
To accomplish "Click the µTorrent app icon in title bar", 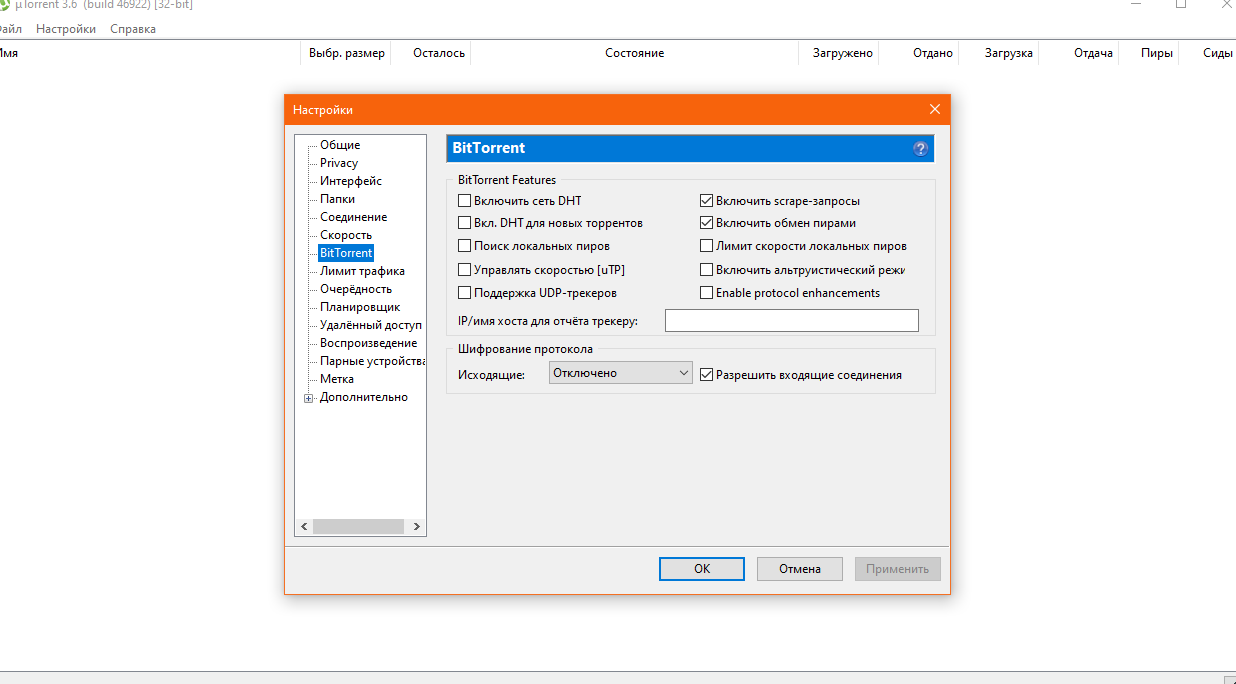I will click(5, 5).
